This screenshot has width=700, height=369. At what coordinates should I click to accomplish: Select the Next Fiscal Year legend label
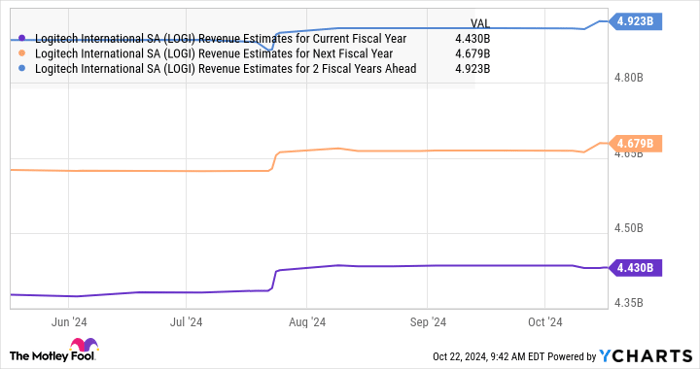pos(214,54)
